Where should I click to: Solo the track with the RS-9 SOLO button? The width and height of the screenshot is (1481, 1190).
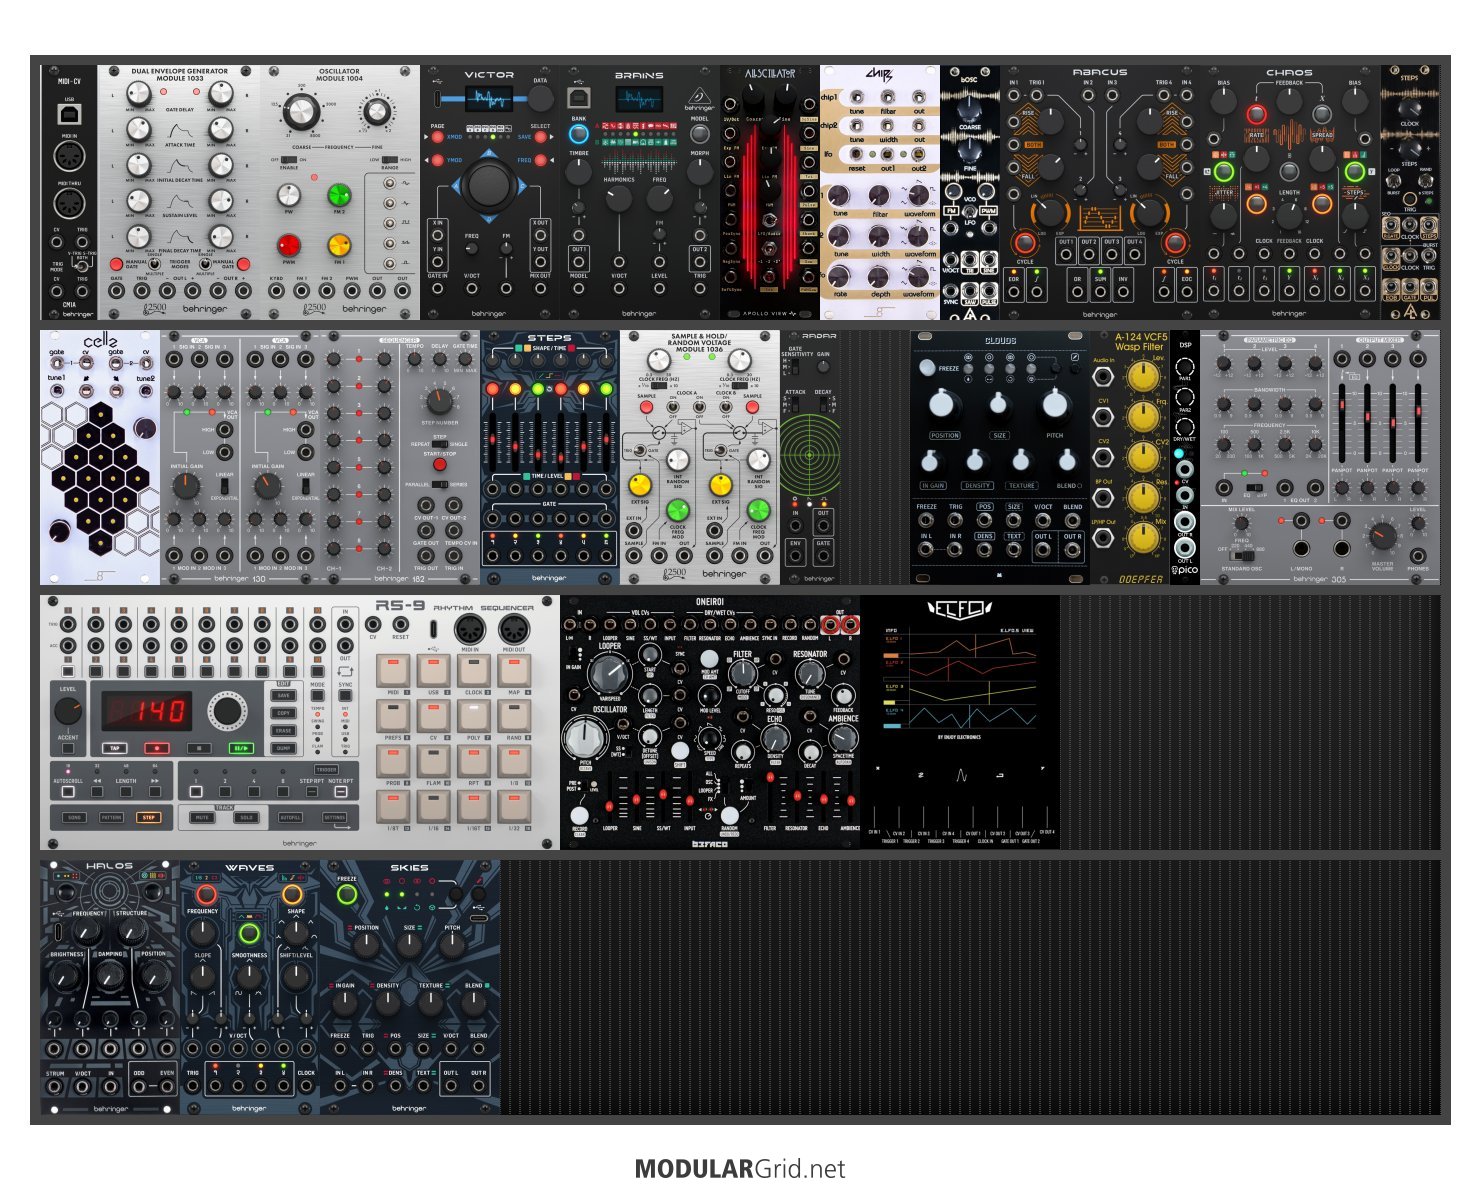click(246, 817)
